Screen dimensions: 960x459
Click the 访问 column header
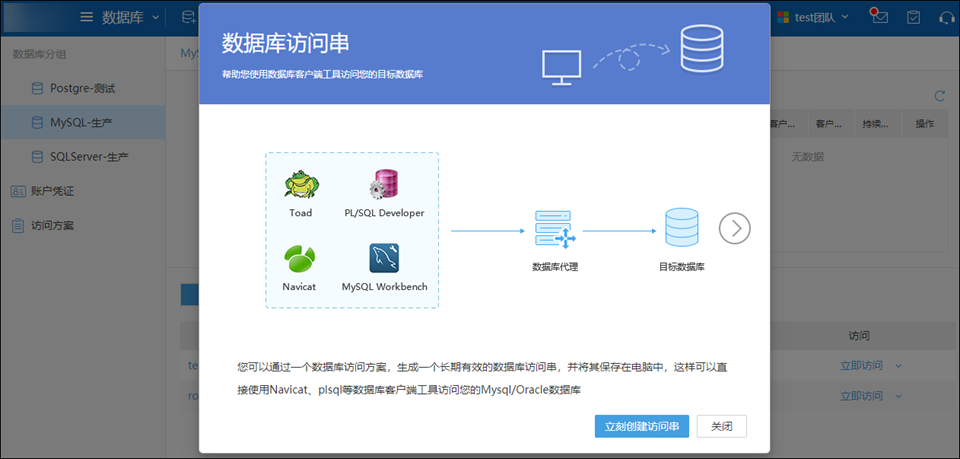pos(859,335)
